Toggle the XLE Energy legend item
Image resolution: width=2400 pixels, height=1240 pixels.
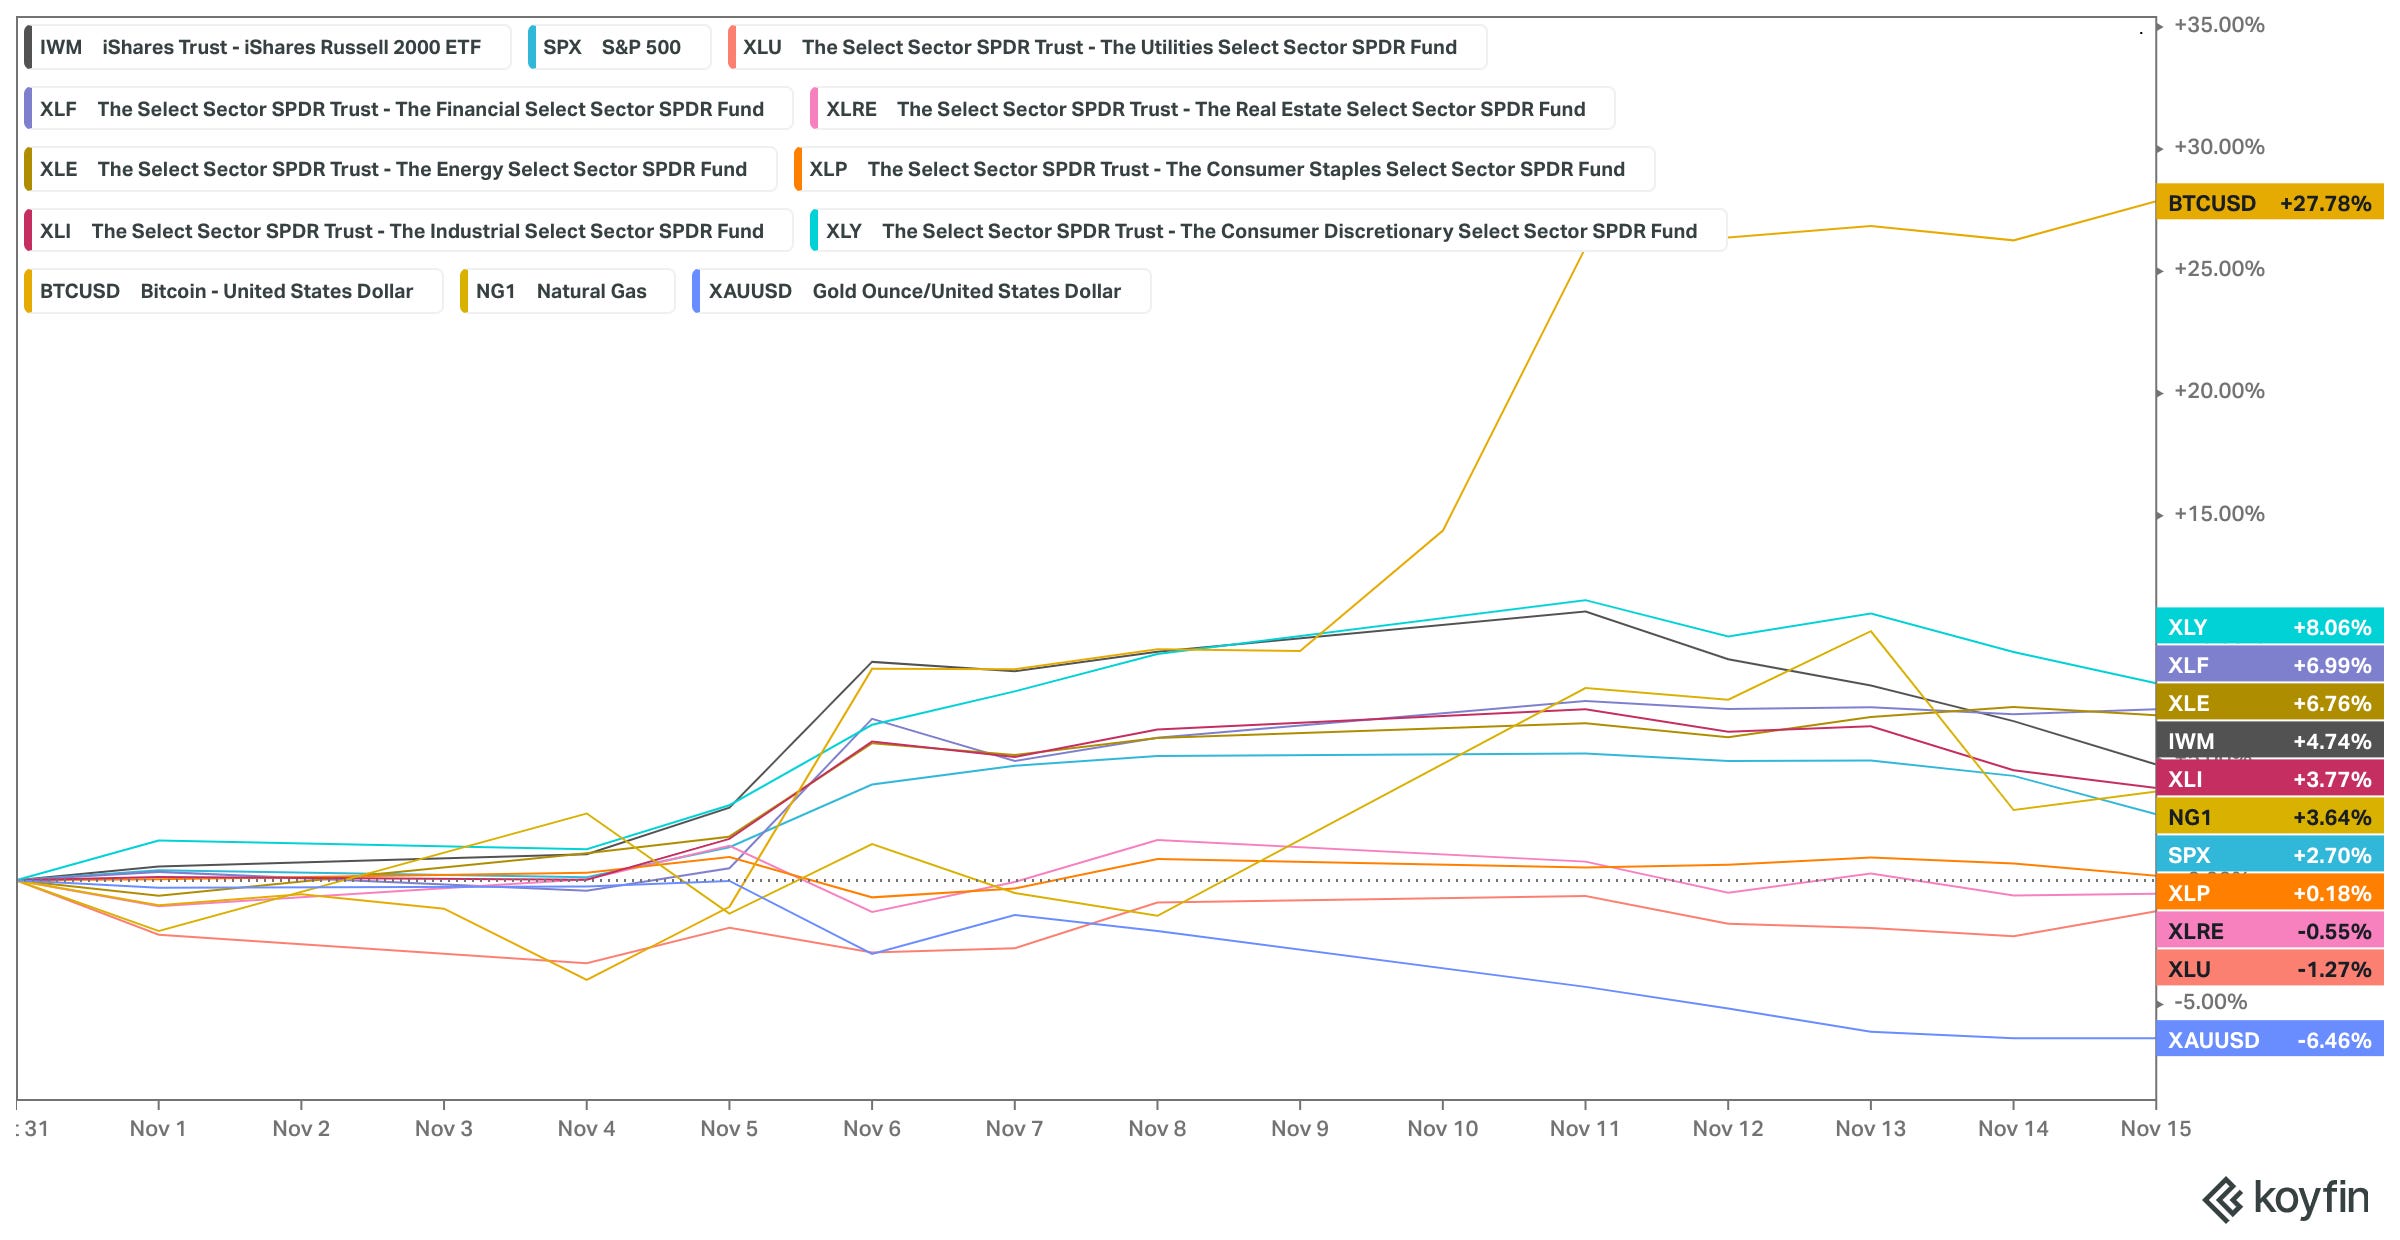pyautogui.click(x=400, y=169)
